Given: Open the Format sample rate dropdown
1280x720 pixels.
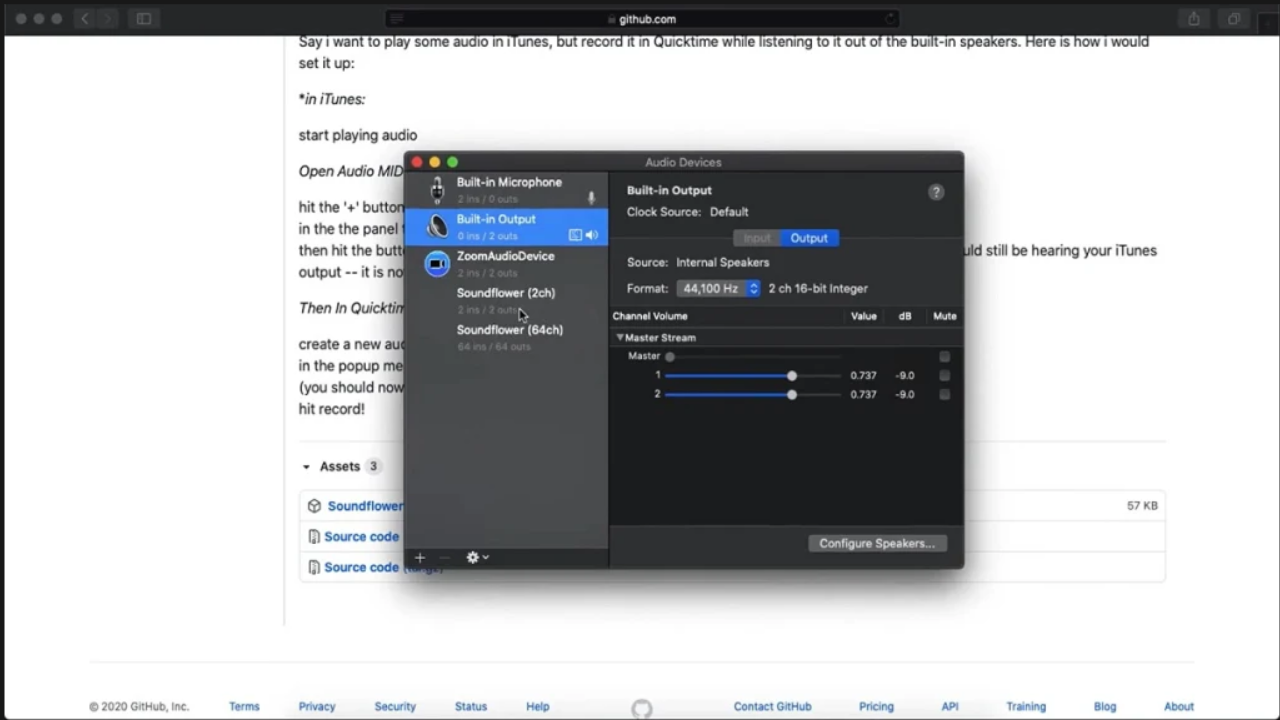Looking at the screenshot, I should [718, 288].
